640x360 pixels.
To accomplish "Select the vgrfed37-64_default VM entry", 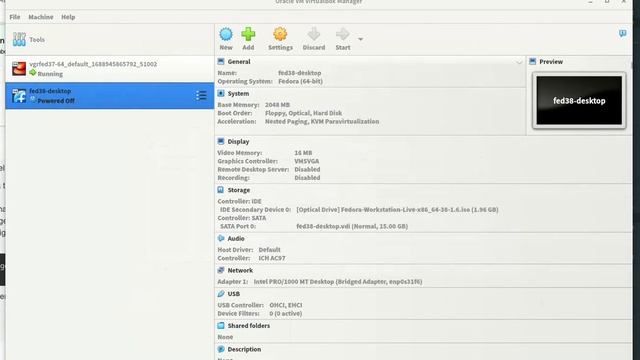I will click(109, 69).
